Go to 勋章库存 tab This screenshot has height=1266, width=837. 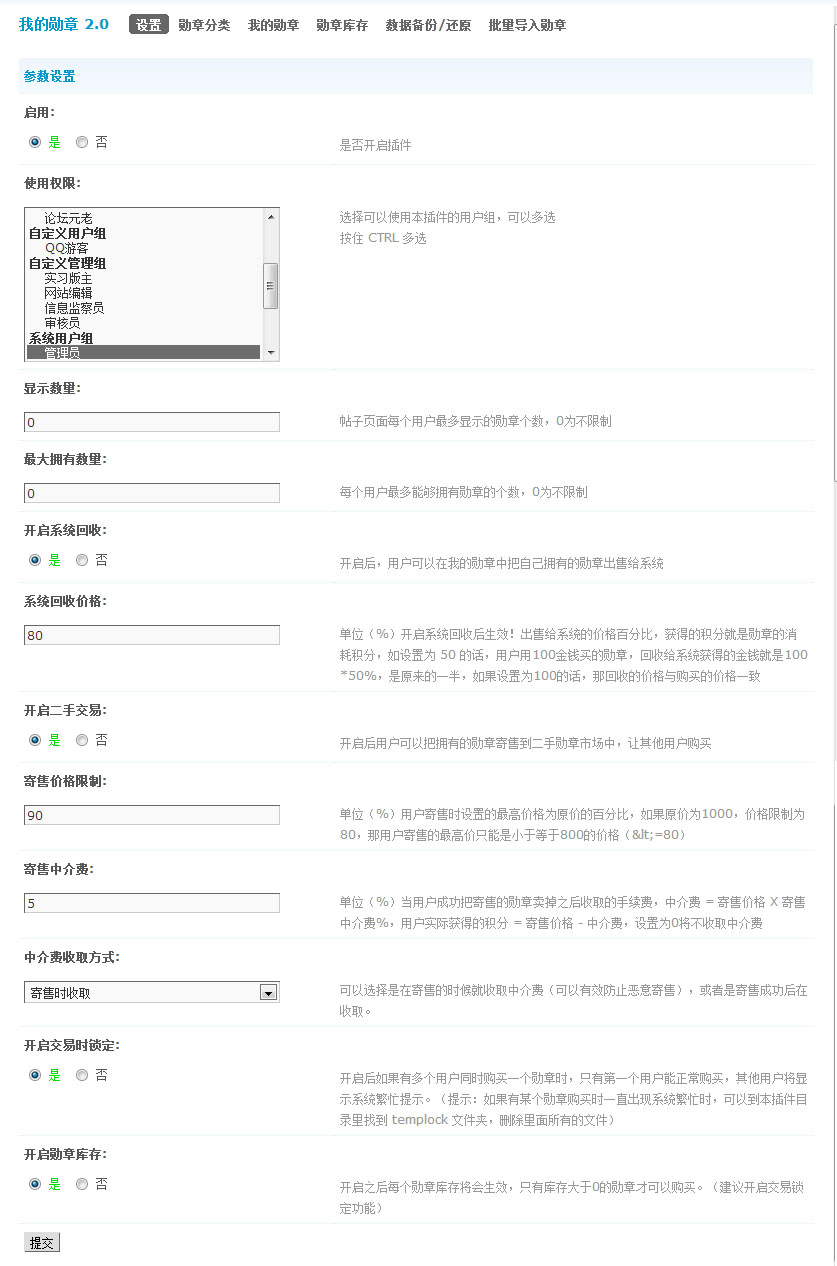tap(342, 25)
